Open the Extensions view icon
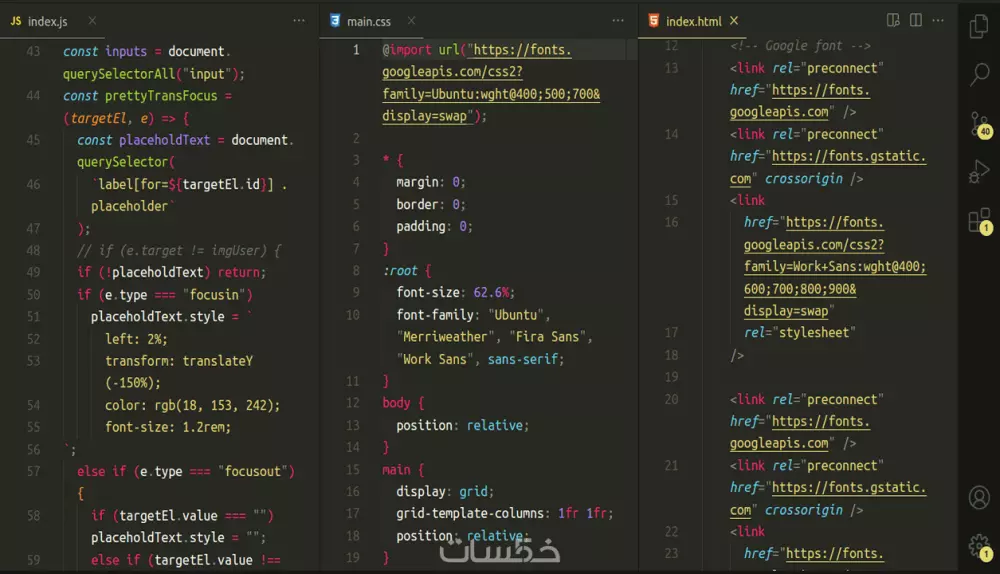The width and height of the screenshot is (1000, 574). click(980, 221)
